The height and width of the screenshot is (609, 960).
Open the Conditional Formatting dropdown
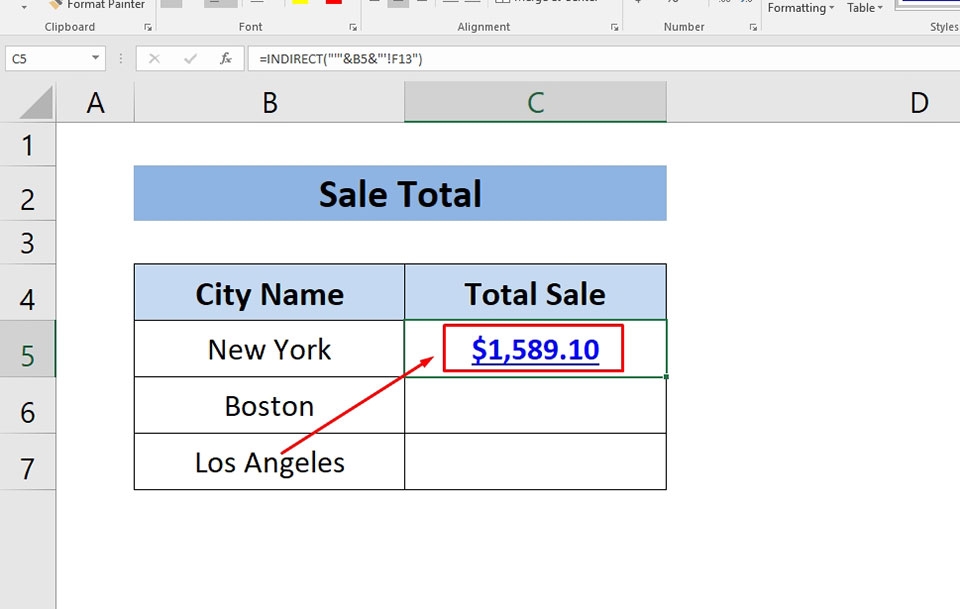(x=799, y=8)
